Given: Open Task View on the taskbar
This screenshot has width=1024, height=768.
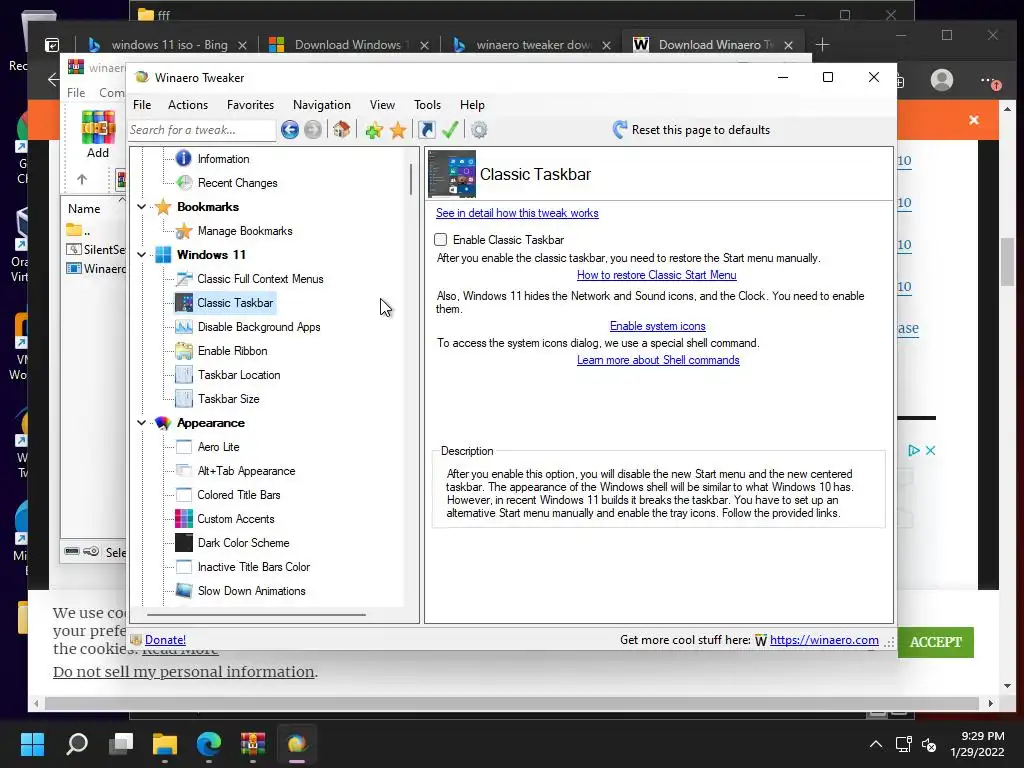Looking at the screenshot, I should pyautogui.click(x=121, y=743).
